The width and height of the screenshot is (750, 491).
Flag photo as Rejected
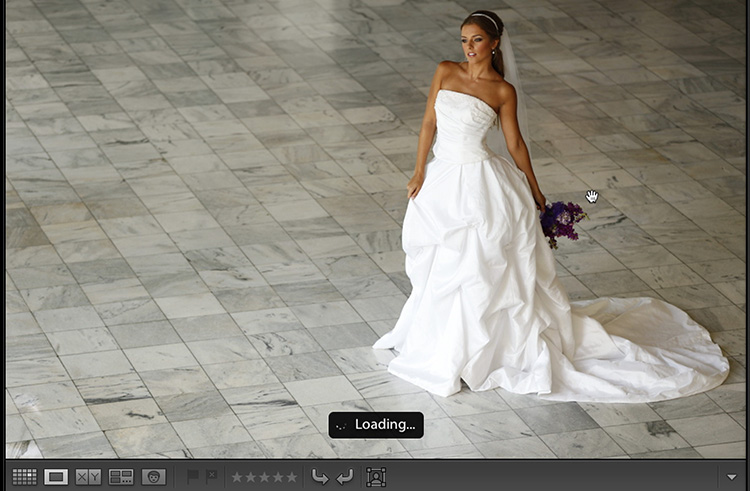click(211, 476)
